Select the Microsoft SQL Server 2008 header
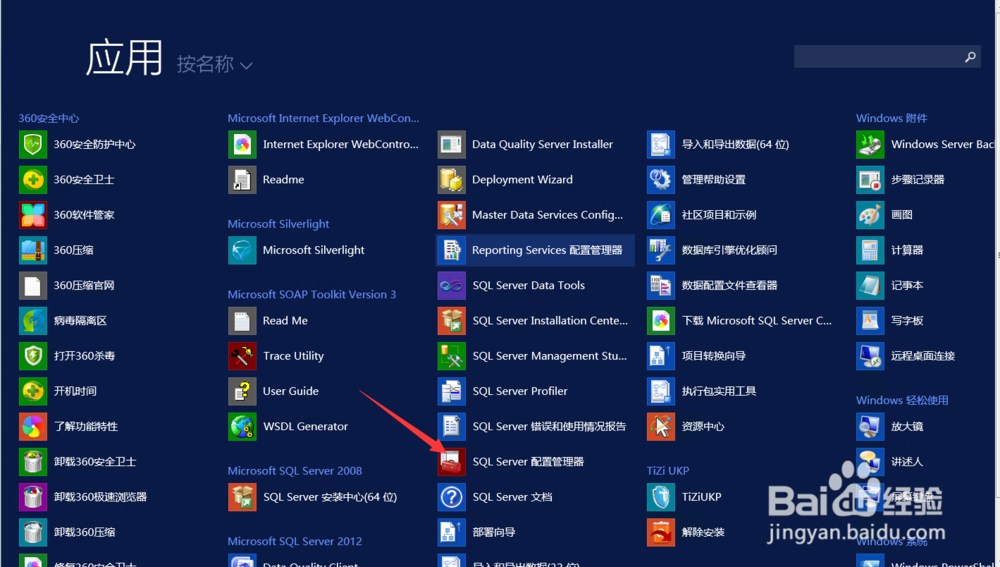This screenshot has height=567, width=1000. pos(295,471)
